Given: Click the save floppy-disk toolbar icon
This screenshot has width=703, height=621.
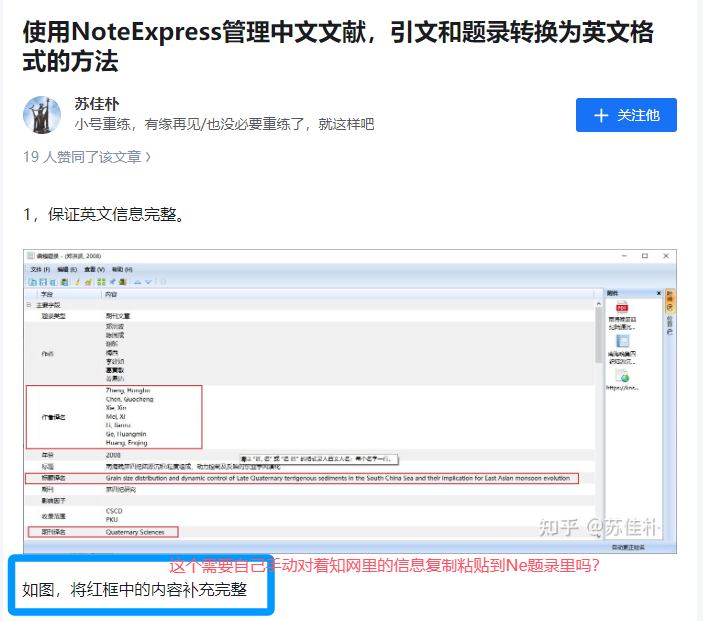Looking at the screenshot, I should pos(43,282).
